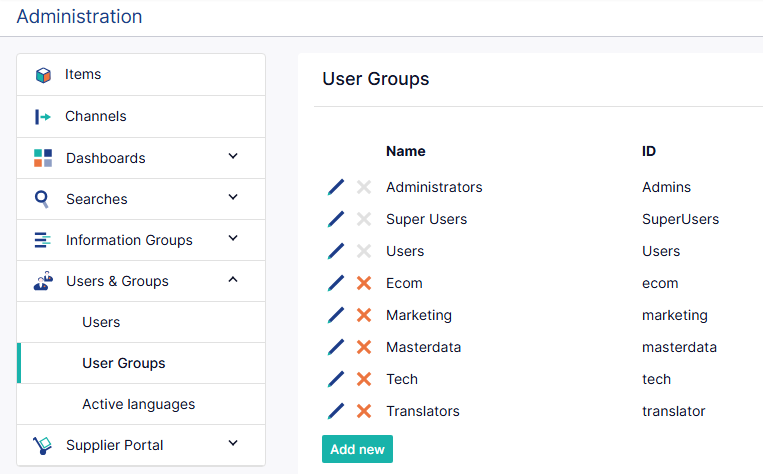Open the Dashboards menu label
The width and height of the screenshot is (763, 474).
(106, 158)
